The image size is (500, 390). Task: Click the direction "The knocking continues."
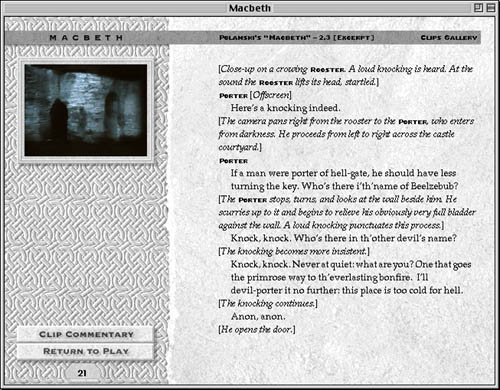click(268, 304)
